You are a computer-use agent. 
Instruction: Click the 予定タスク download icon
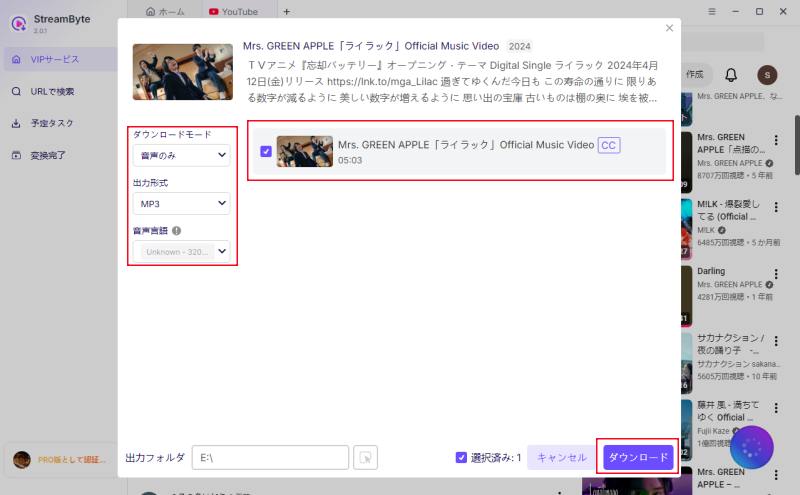[x=16, y=123]
